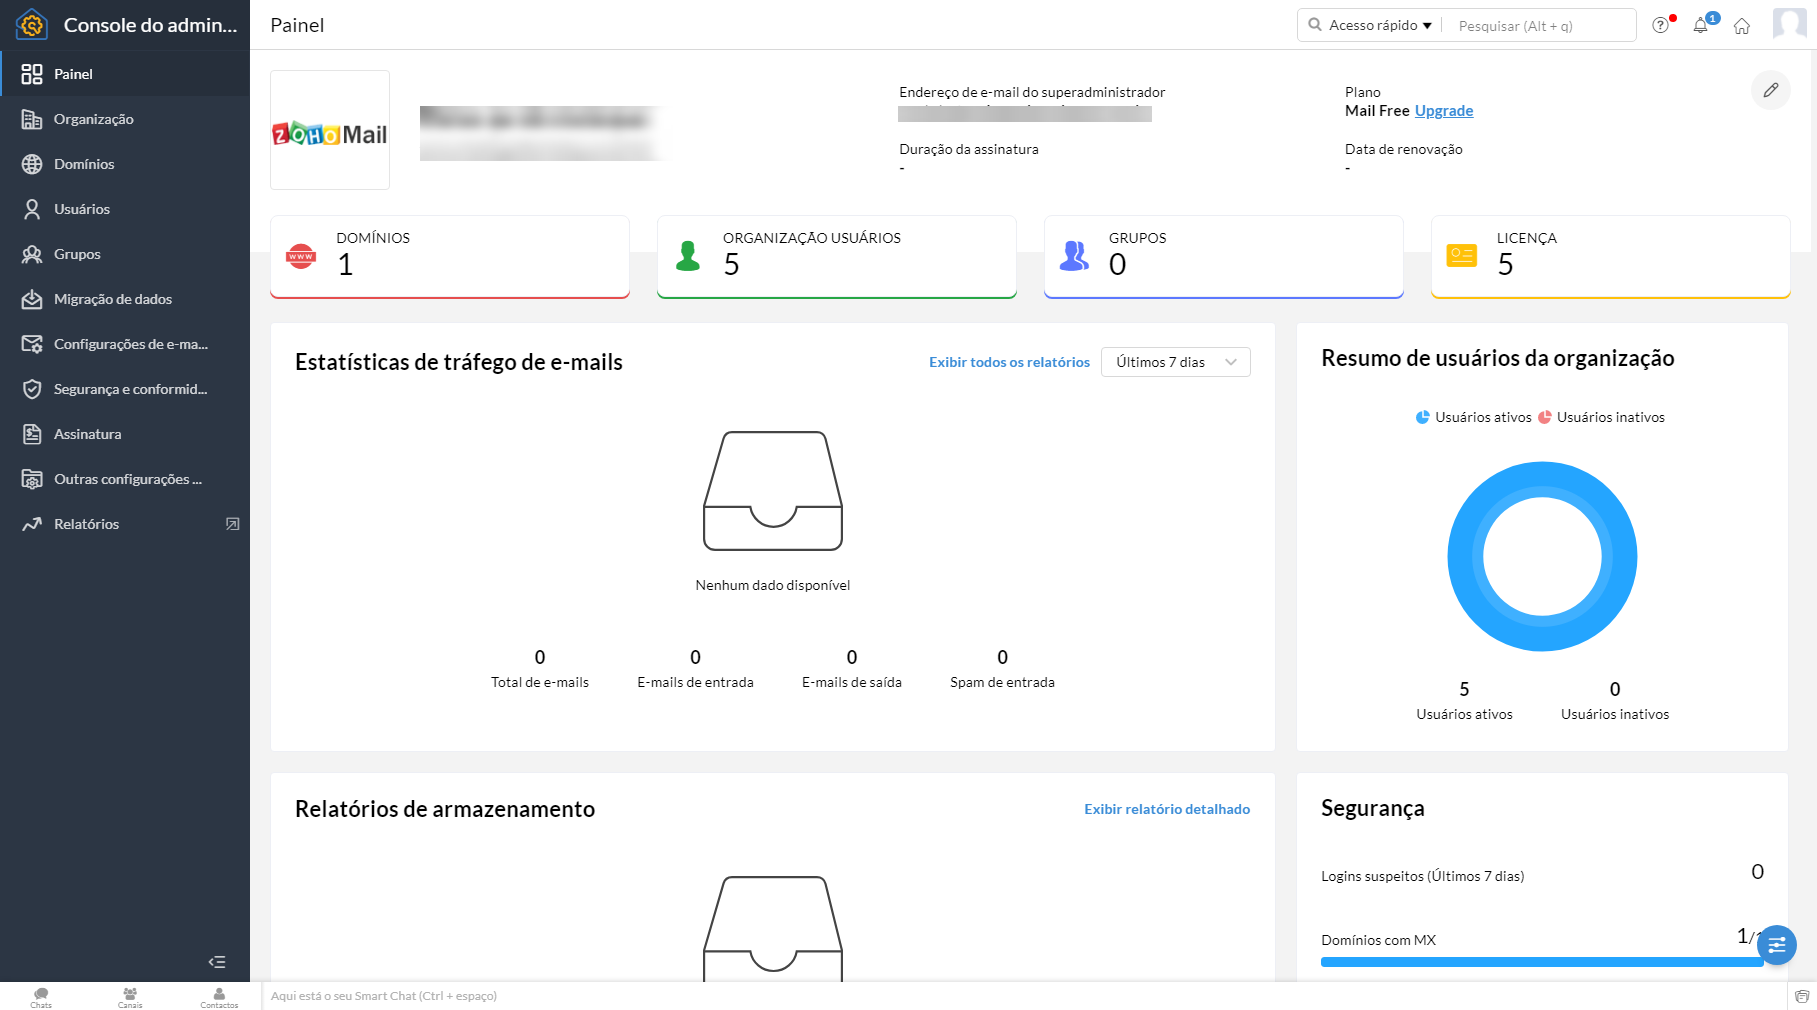
Task: Open Contactos in the bottom bar
Action: click(219, 996)
